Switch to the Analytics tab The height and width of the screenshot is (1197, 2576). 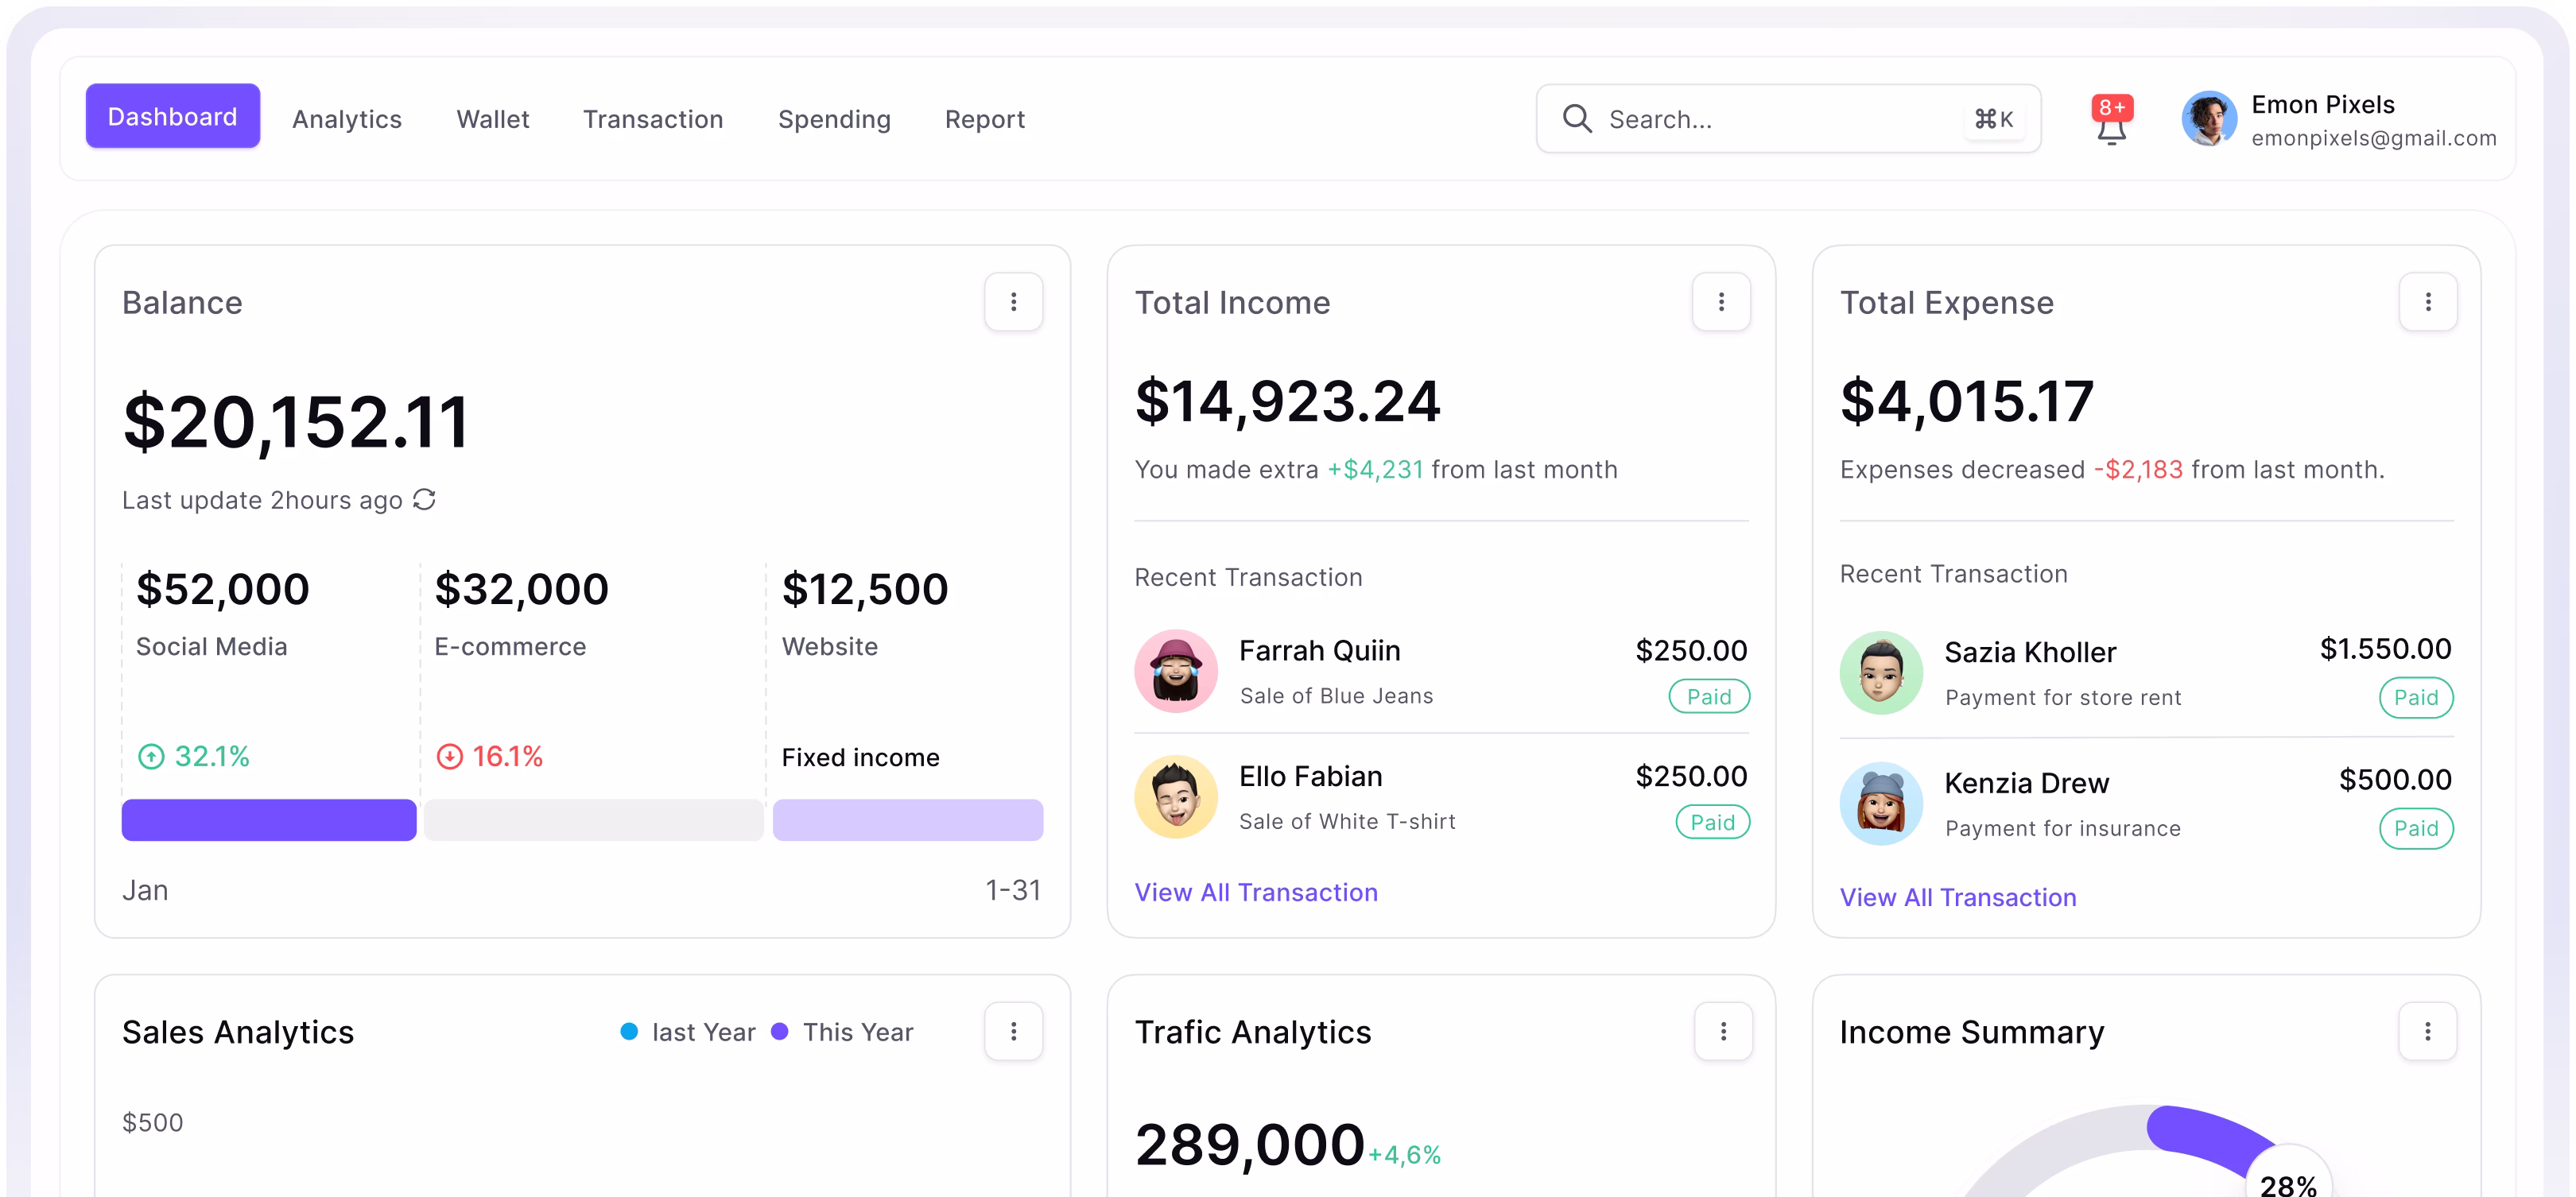pos(346,119)
